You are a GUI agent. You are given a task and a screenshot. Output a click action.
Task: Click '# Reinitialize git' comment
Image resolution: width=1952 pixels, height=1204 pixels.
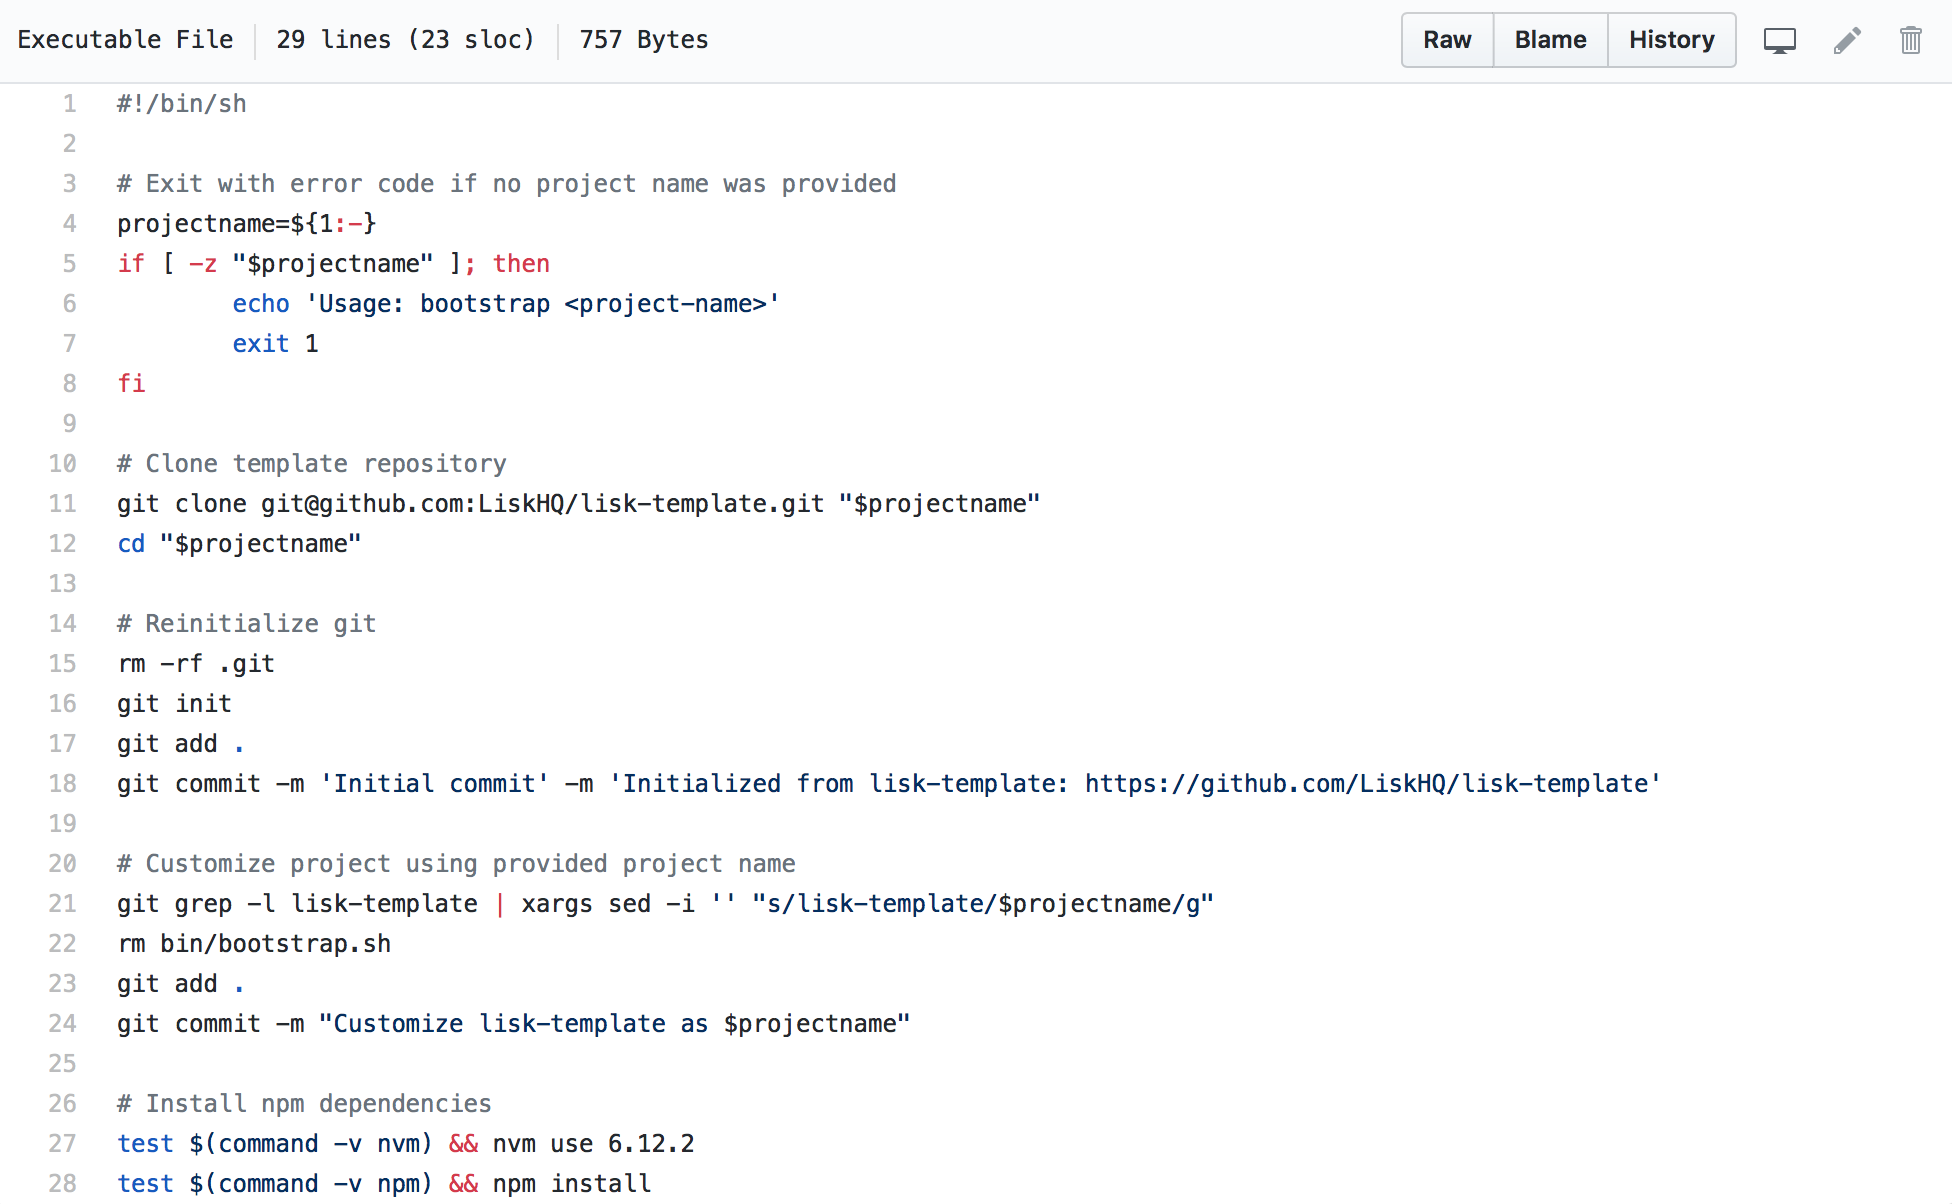(x=246, y=624)
